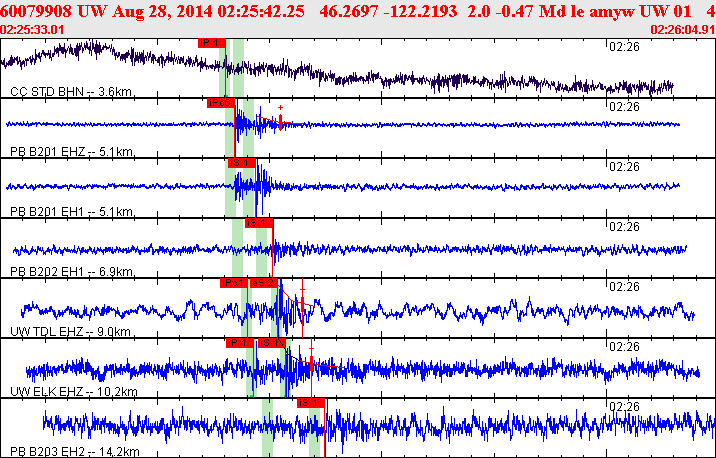Click coordinates '46.2697 -122.2193' in the header
The width and height of the screenshot is (716, 458).
click(x=388, y=11)
